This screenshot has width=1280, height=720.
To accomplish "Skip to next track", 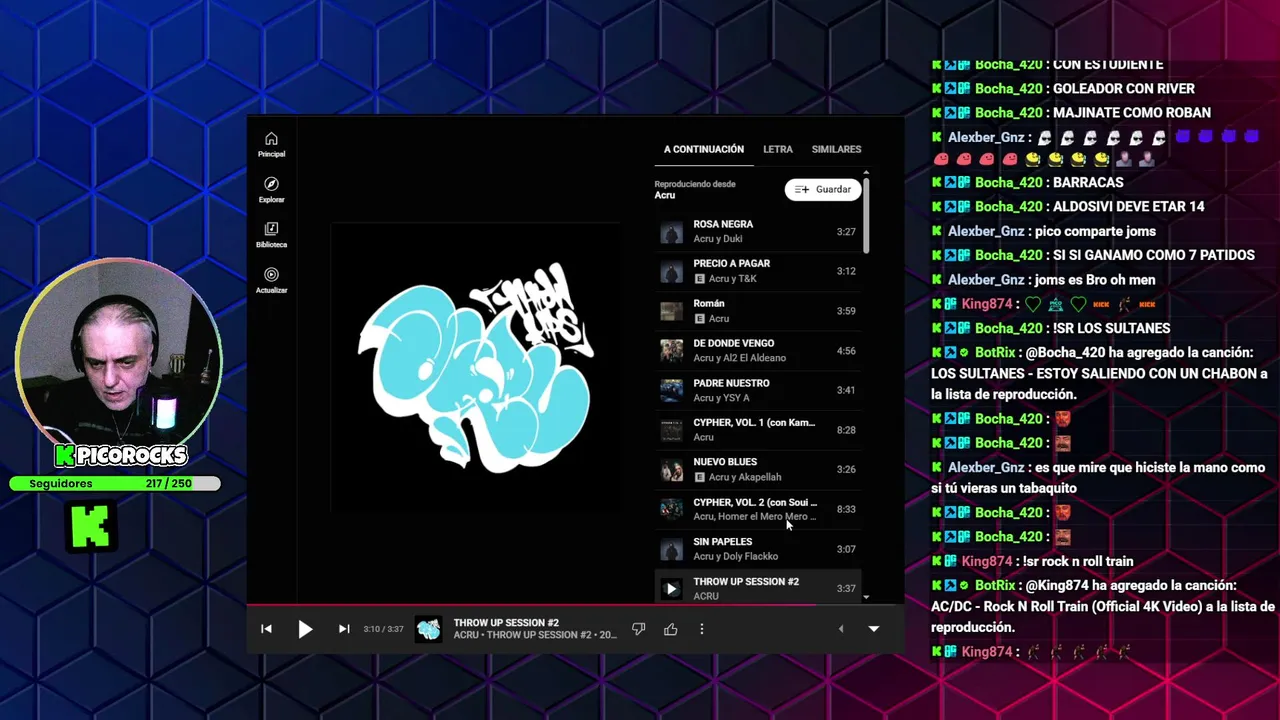I will coord(344,629).
